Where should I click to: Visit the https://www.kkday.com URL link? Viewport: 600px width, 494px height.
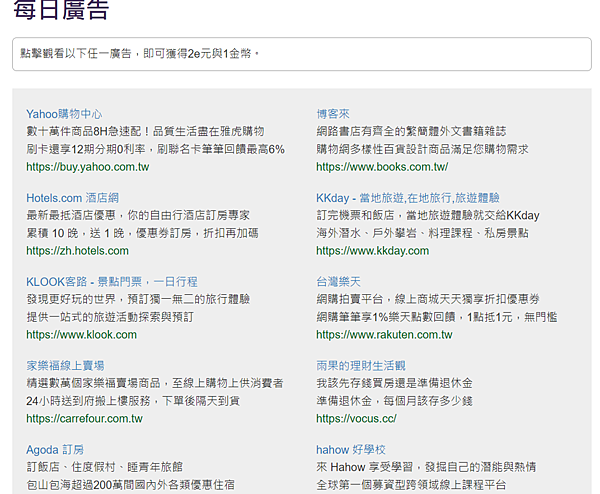click(x=372, y=251)
